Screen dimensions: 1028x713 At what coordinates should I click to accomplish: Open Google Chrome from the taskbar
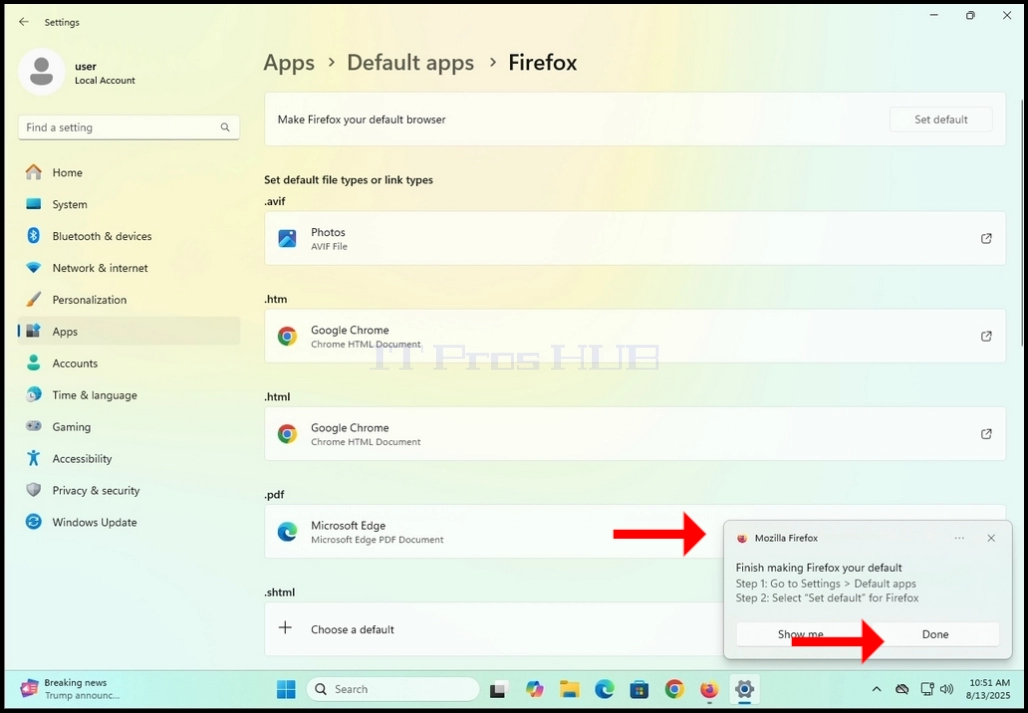click(x=674, y=689)
